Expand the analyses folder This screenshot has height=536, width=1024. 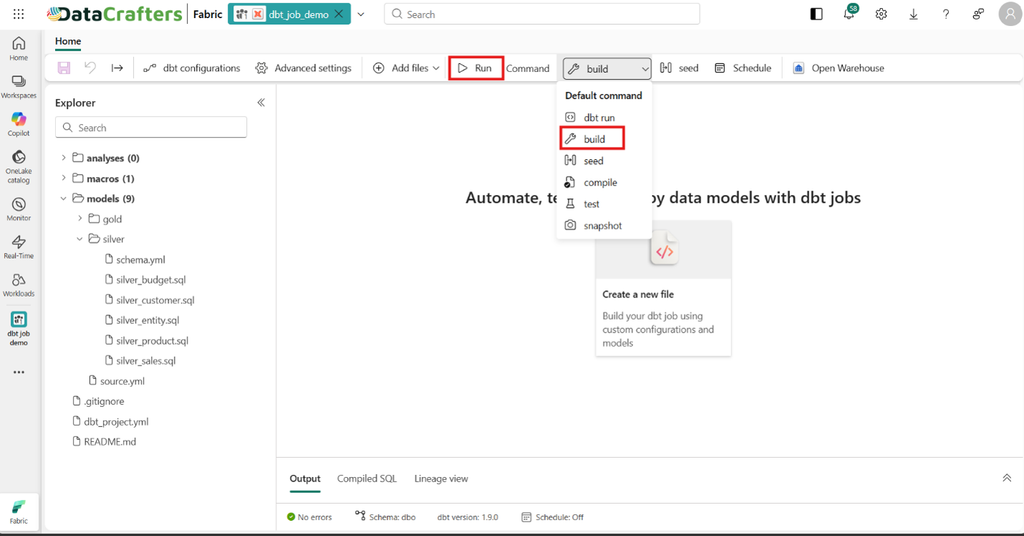point(63,158)
